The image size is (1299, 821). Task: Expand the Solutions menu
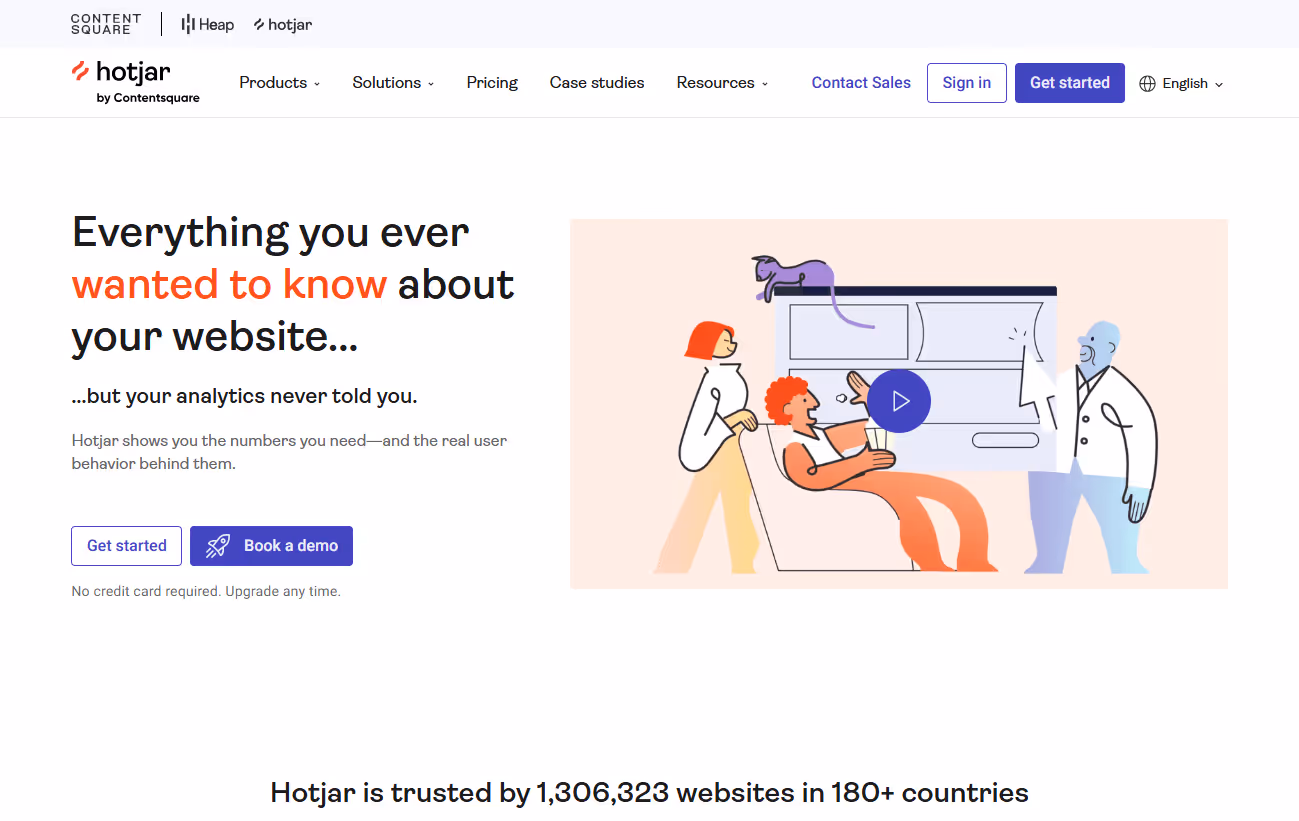pyautogui.click(x=393, y=83)
